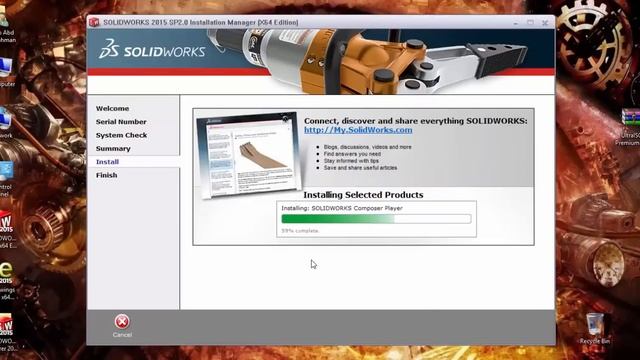Select the Welcome step in sidebar
The image size is (640, 360).
[112, 109]
